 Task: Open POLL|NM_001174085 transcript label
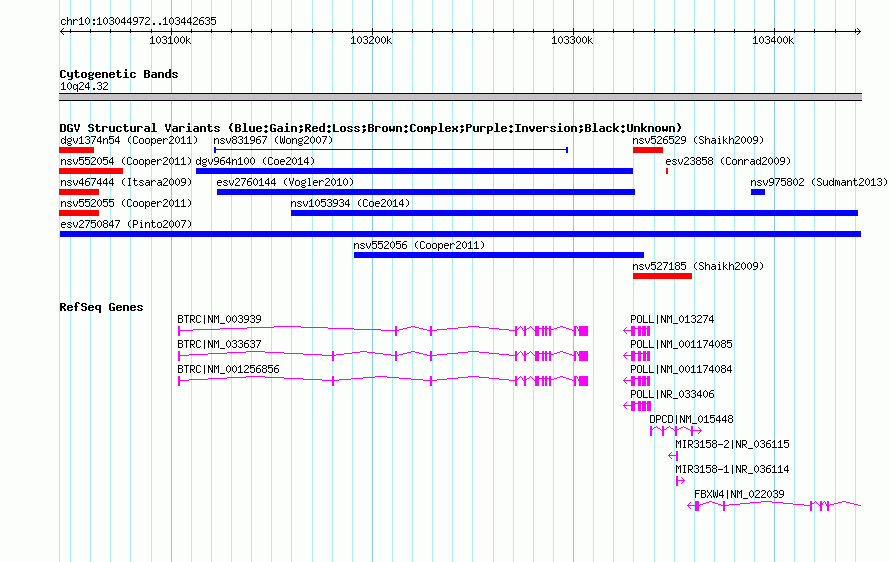tap(681, 344)
